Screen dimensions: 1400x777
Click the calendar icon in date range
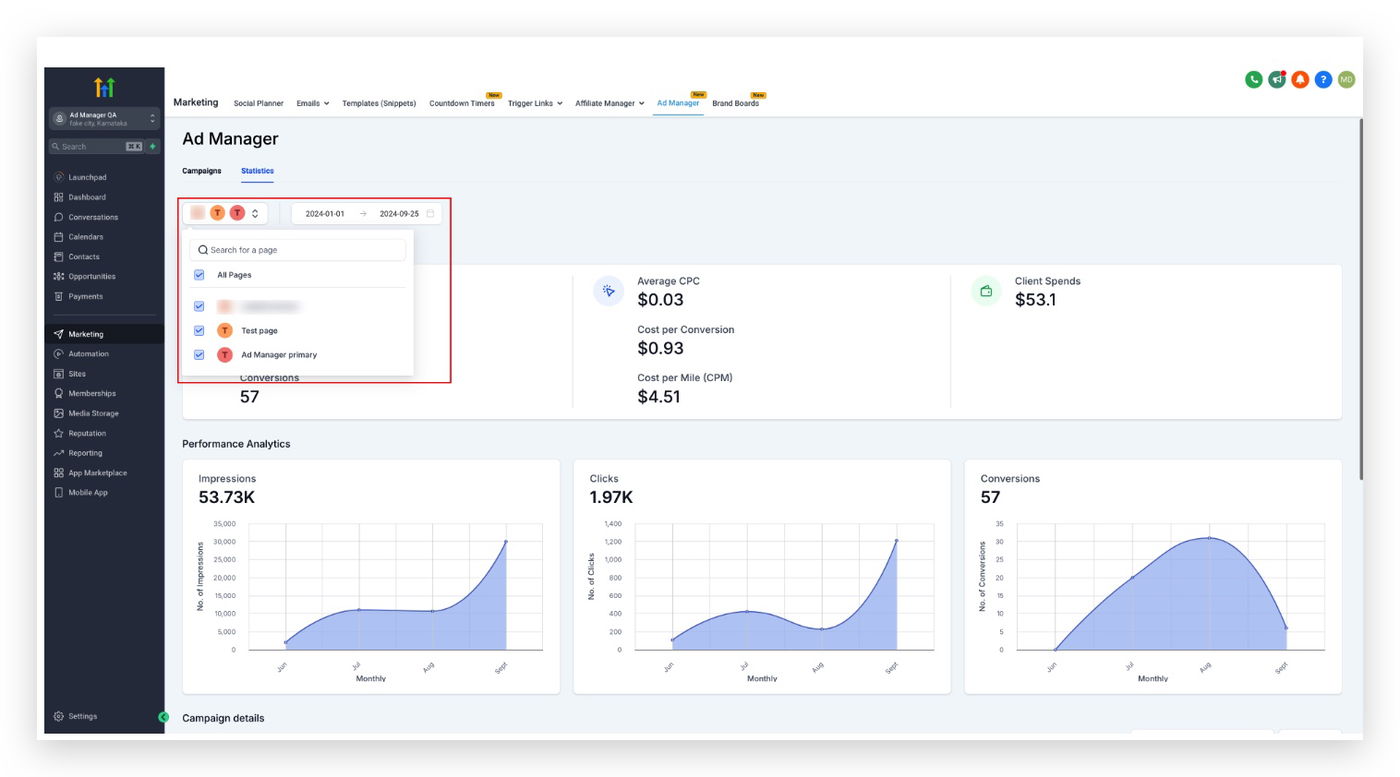[430, 214]
